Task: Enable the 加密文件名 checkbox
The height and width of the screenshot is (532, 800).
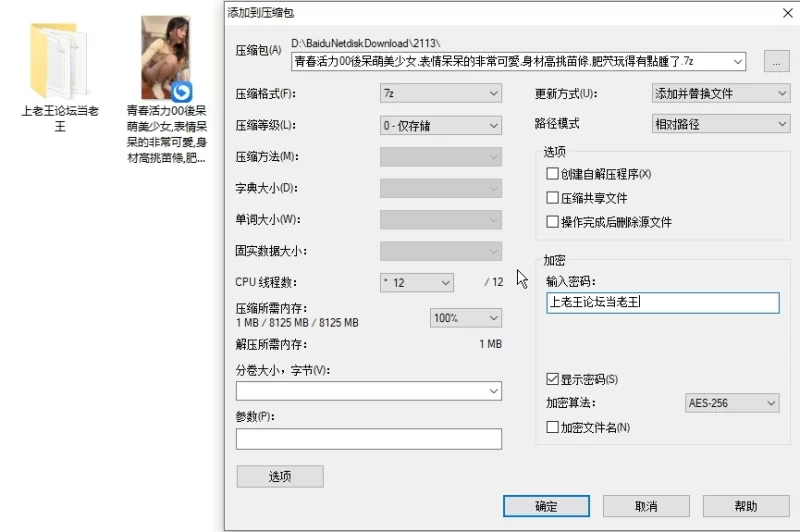Action: point(552,427)
